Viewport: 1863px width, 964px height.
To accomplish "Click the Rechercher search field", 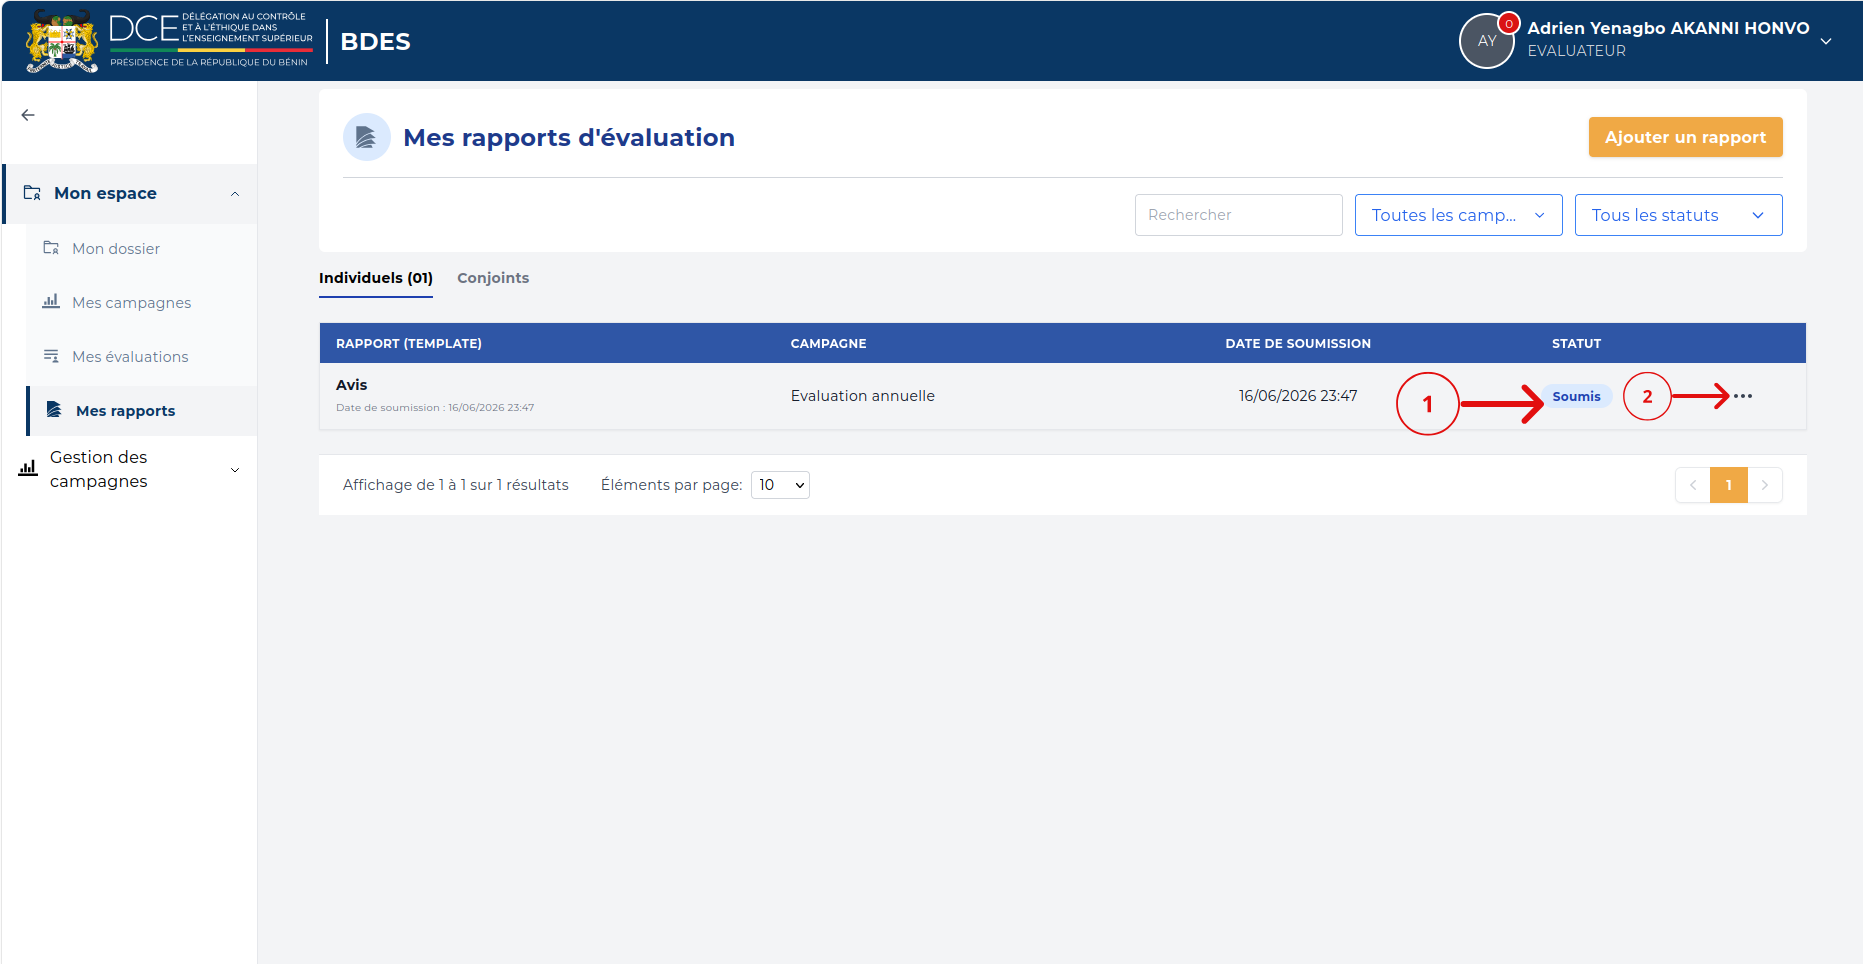I will 1238,215.
